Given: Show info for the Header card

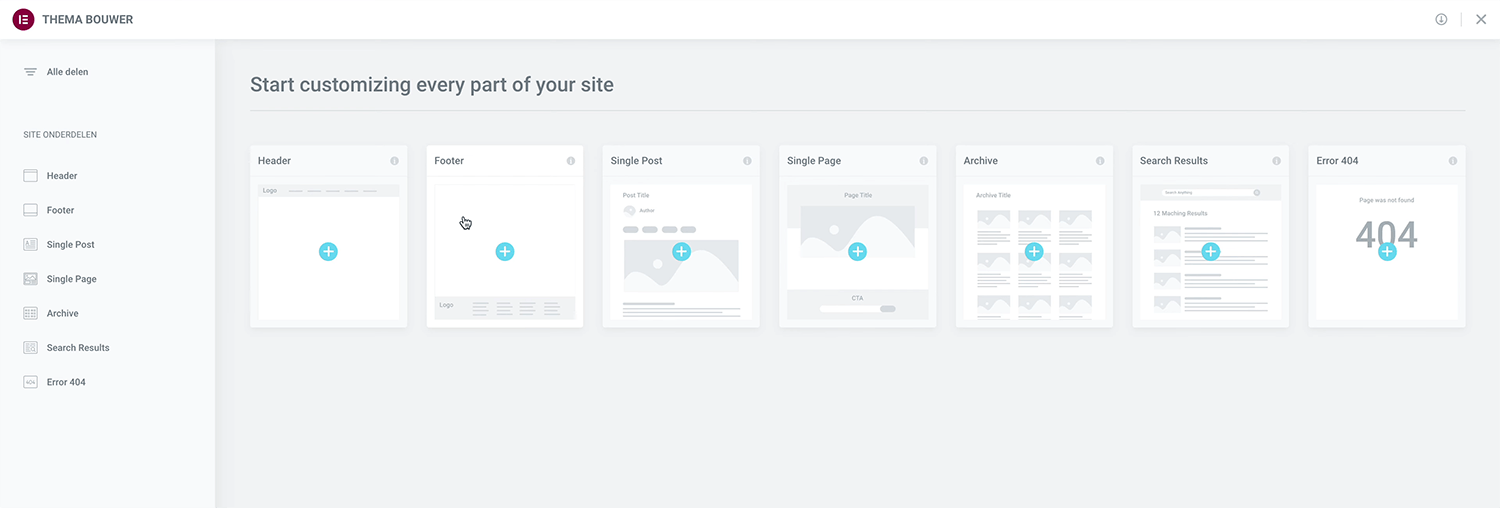Looking at the screenshot, I should point(394,161).
